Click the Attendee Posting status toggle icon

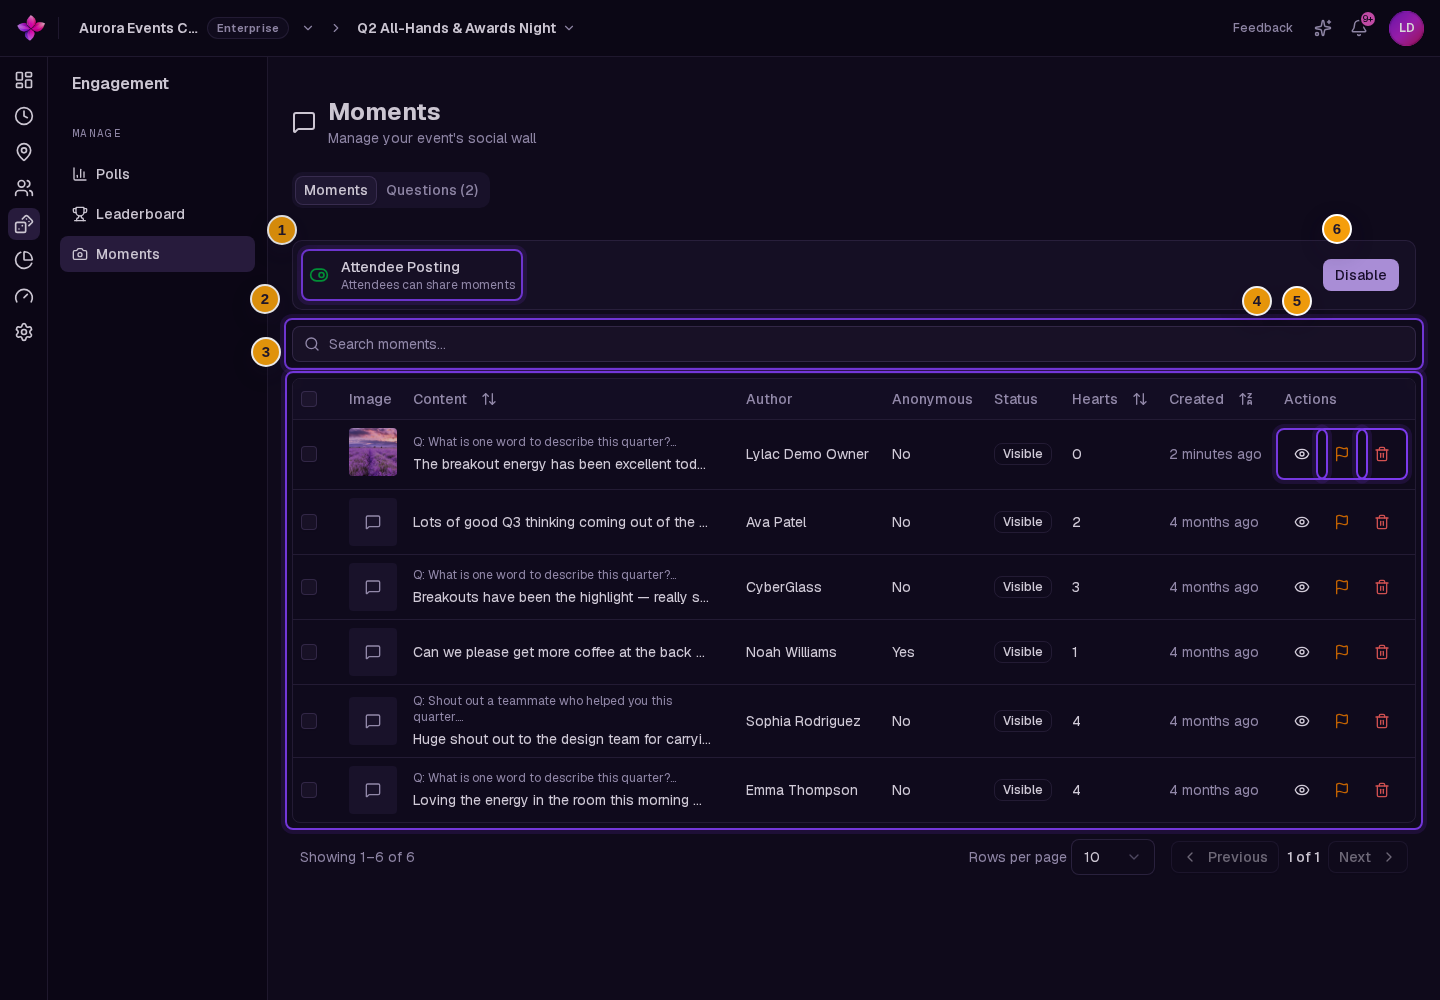click(x=319, y=275)
